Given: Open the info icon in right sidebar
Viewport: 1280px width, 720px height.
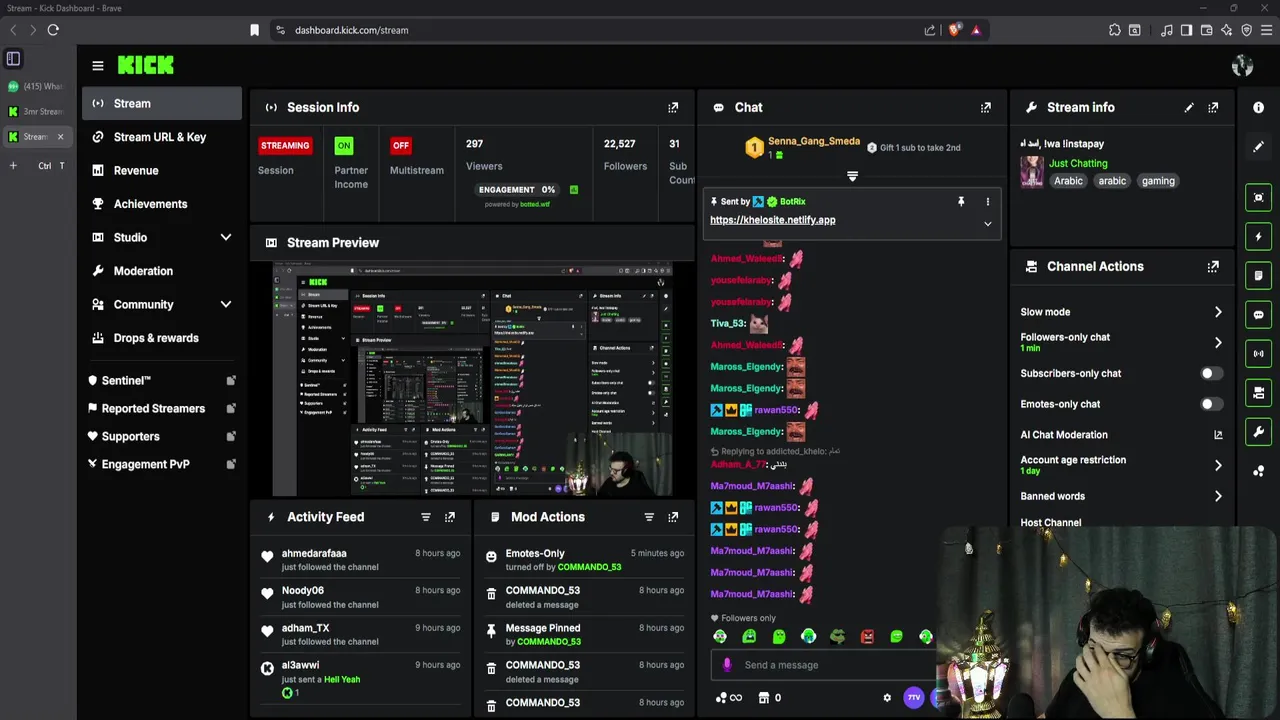Looking at the screenshot, I should [x=1258, y=107].
